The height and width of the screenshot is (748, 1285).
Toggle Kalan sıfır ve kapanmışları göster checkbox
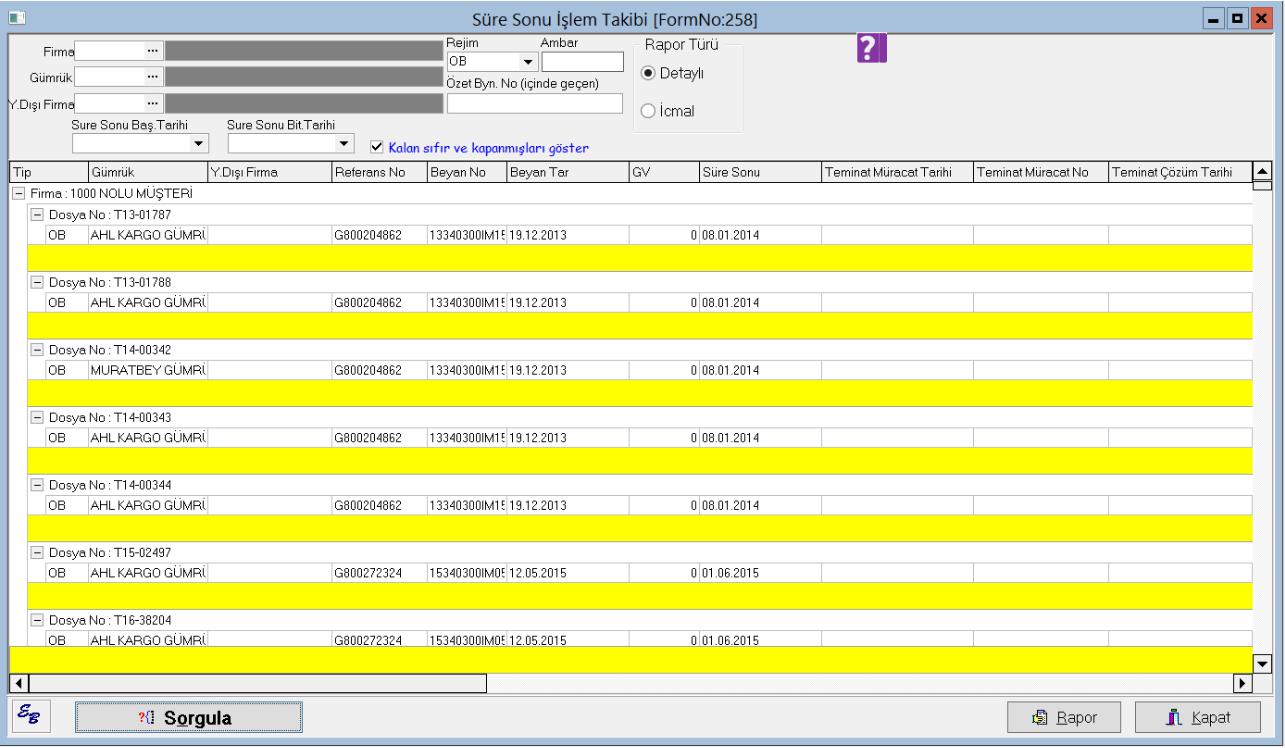tap(376, 147)
